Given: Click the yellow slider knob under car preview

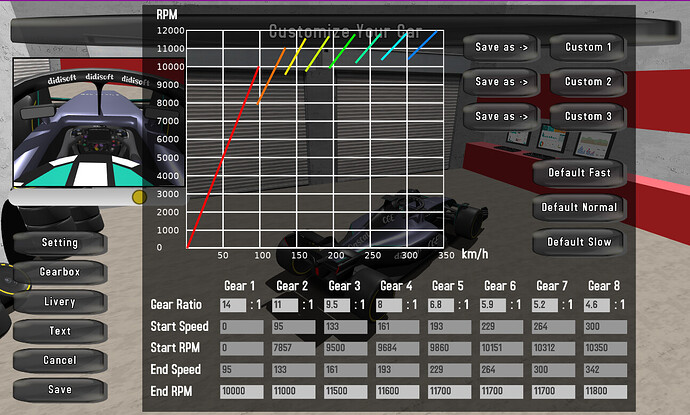Looking at the screenshot, I should 139,197.
